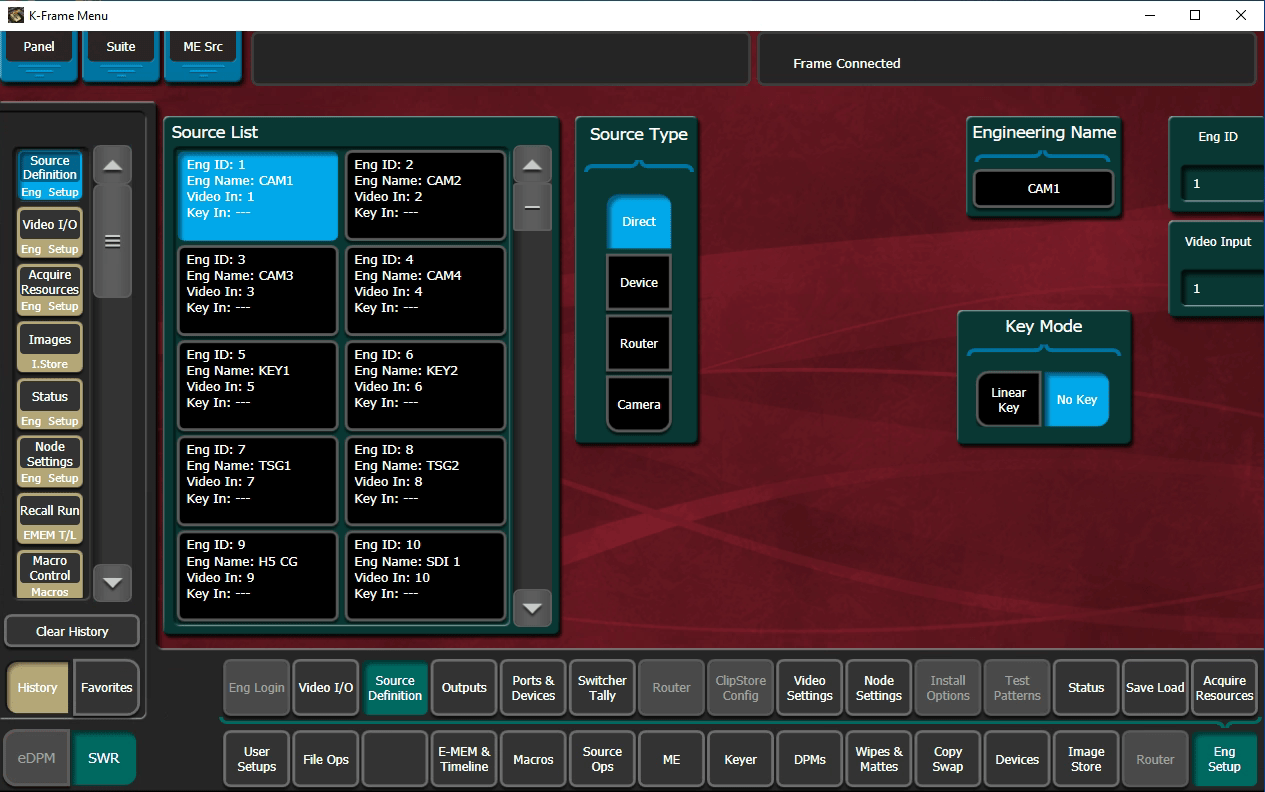Click the K-Frame Menu app icon in title bar

(x=15, y=15)
